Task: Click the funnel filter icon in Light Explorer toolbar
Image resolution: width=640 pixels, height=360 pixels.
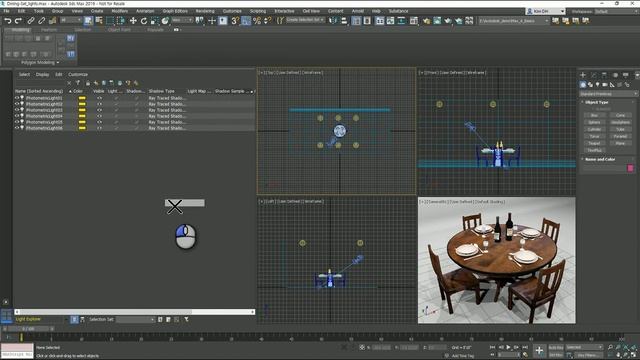Action: [x=78, y=83]
